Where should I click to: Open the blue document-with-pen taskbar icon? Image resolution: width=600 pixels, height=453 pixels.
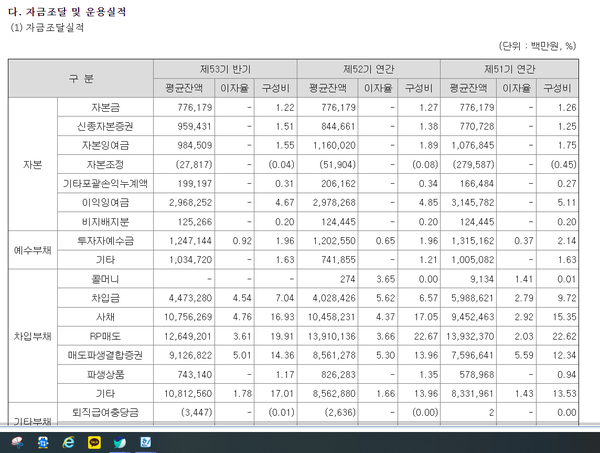[145, 443]
